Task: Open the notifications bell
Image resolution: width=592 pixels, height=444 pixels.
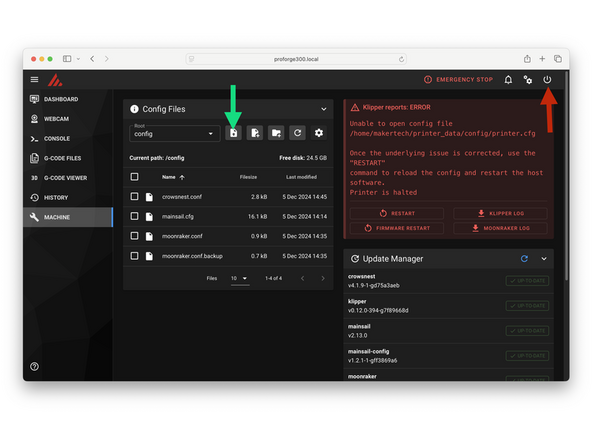Action: 508,80
